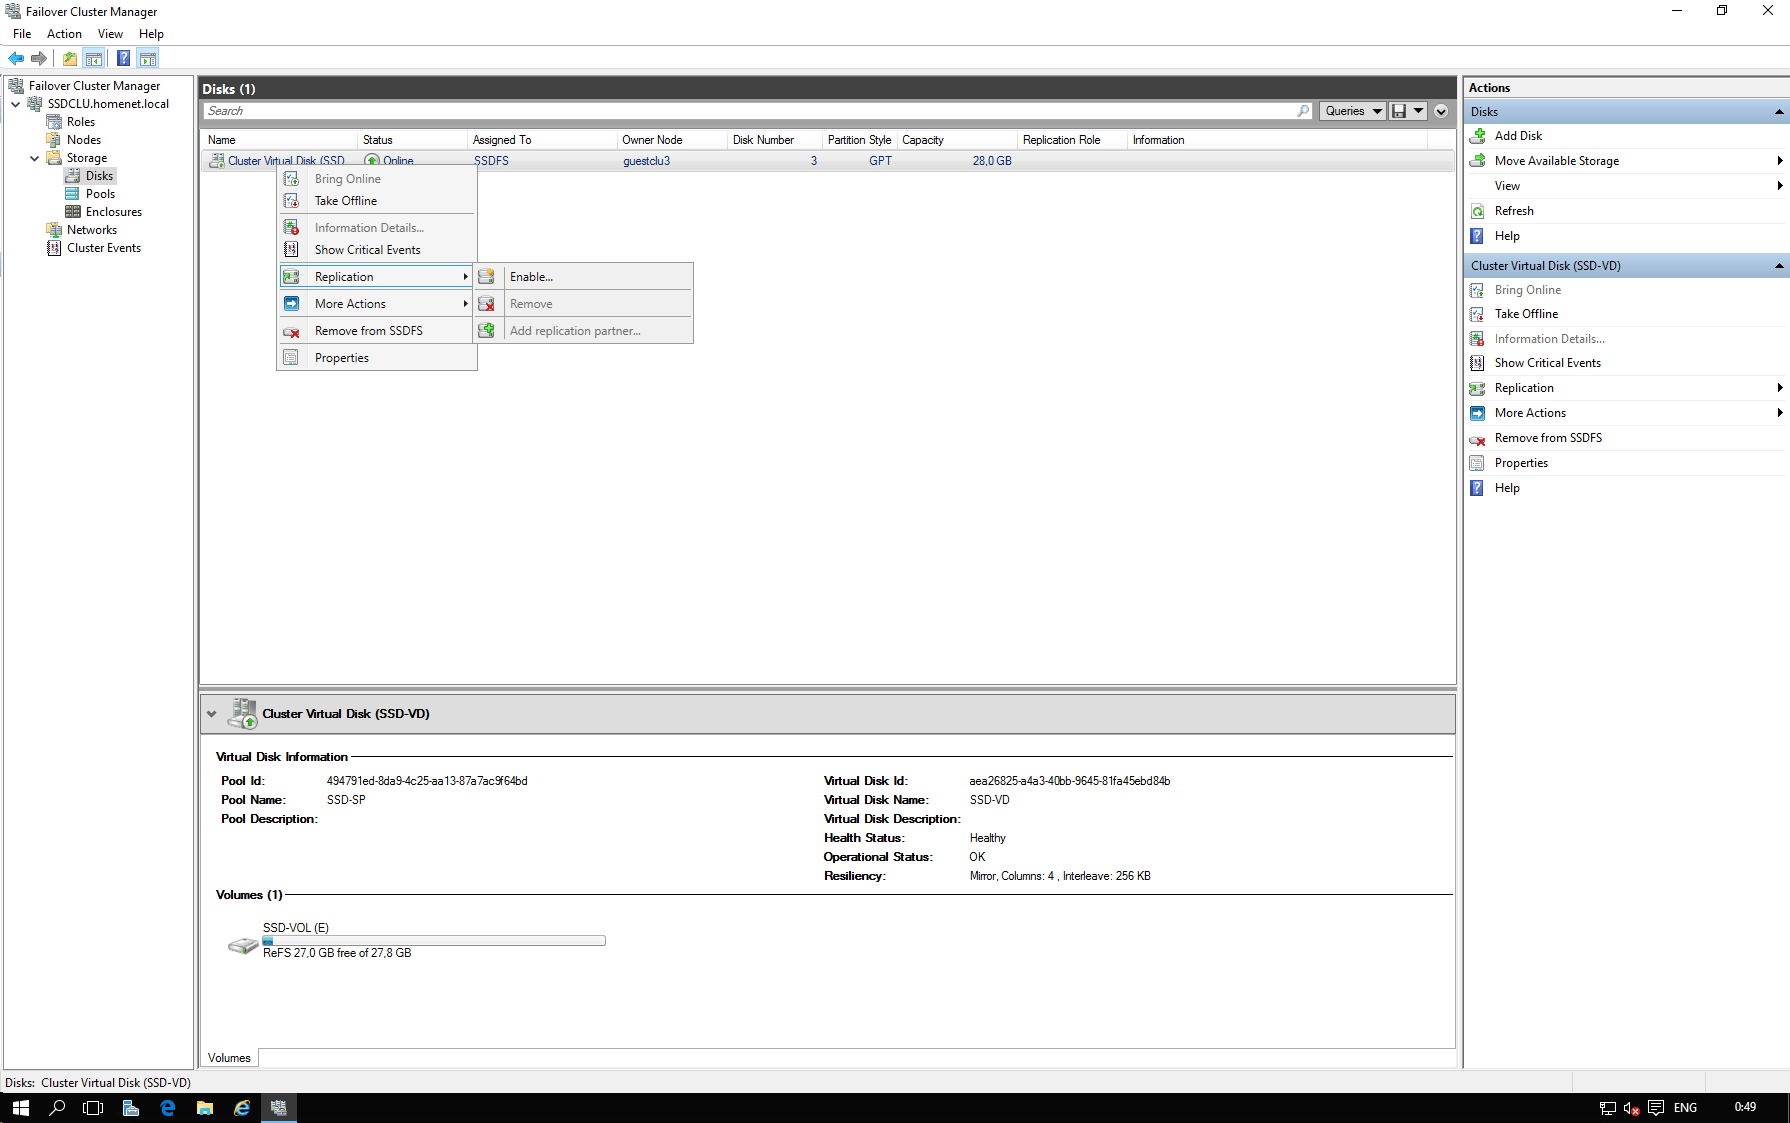Image resolution: width=1790 pixels, height=1123 pixels.
Task: Click Take Offline in the Actions pane
Action: [1526, 314]
